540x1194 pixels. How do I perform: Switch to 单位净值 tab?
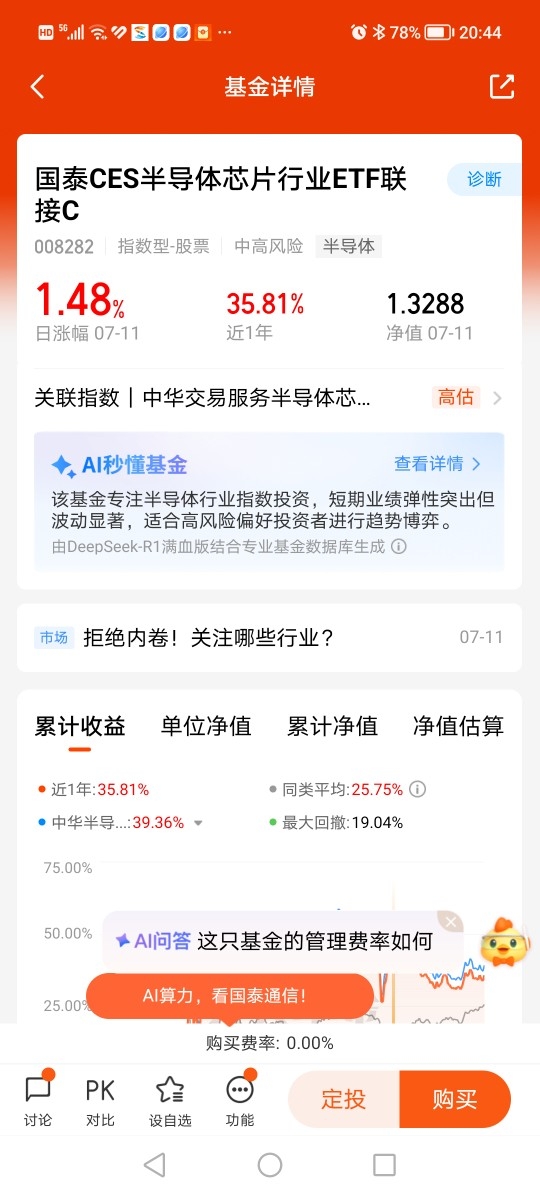coord(206,726)
